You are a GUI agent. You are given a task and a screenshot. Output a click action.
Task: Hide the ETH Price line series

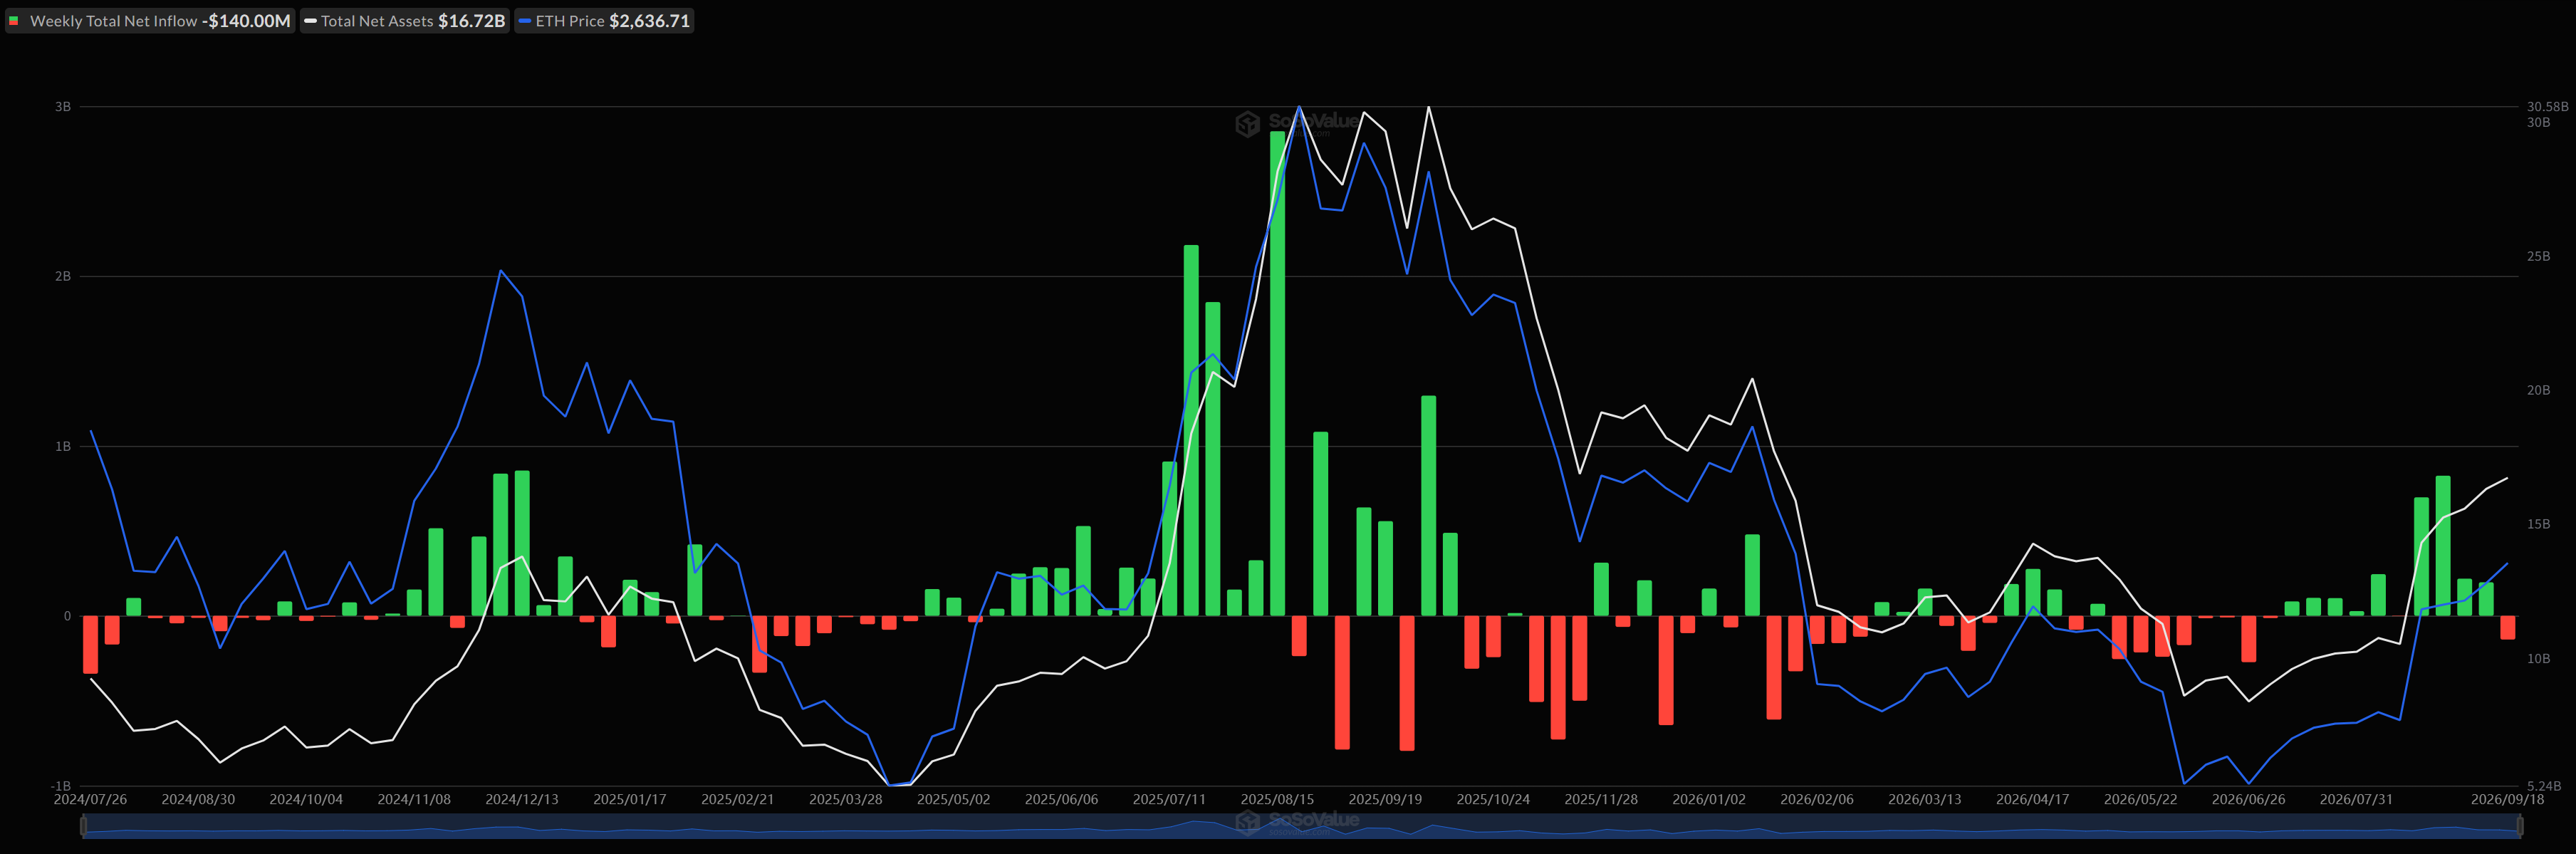(x=604, y=21)
